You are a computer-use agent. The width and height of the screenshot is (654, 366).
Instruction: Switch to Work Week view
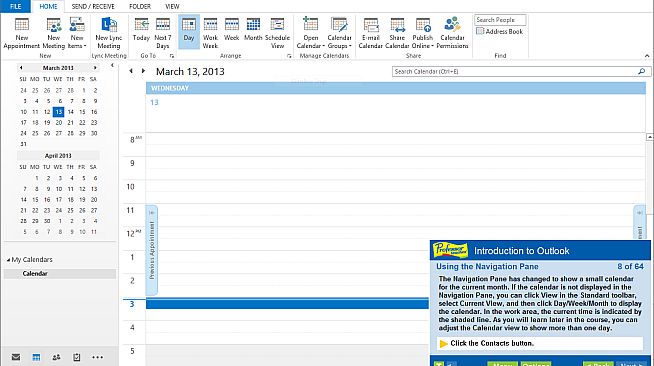pyautogui.click(x=210, y=33)
